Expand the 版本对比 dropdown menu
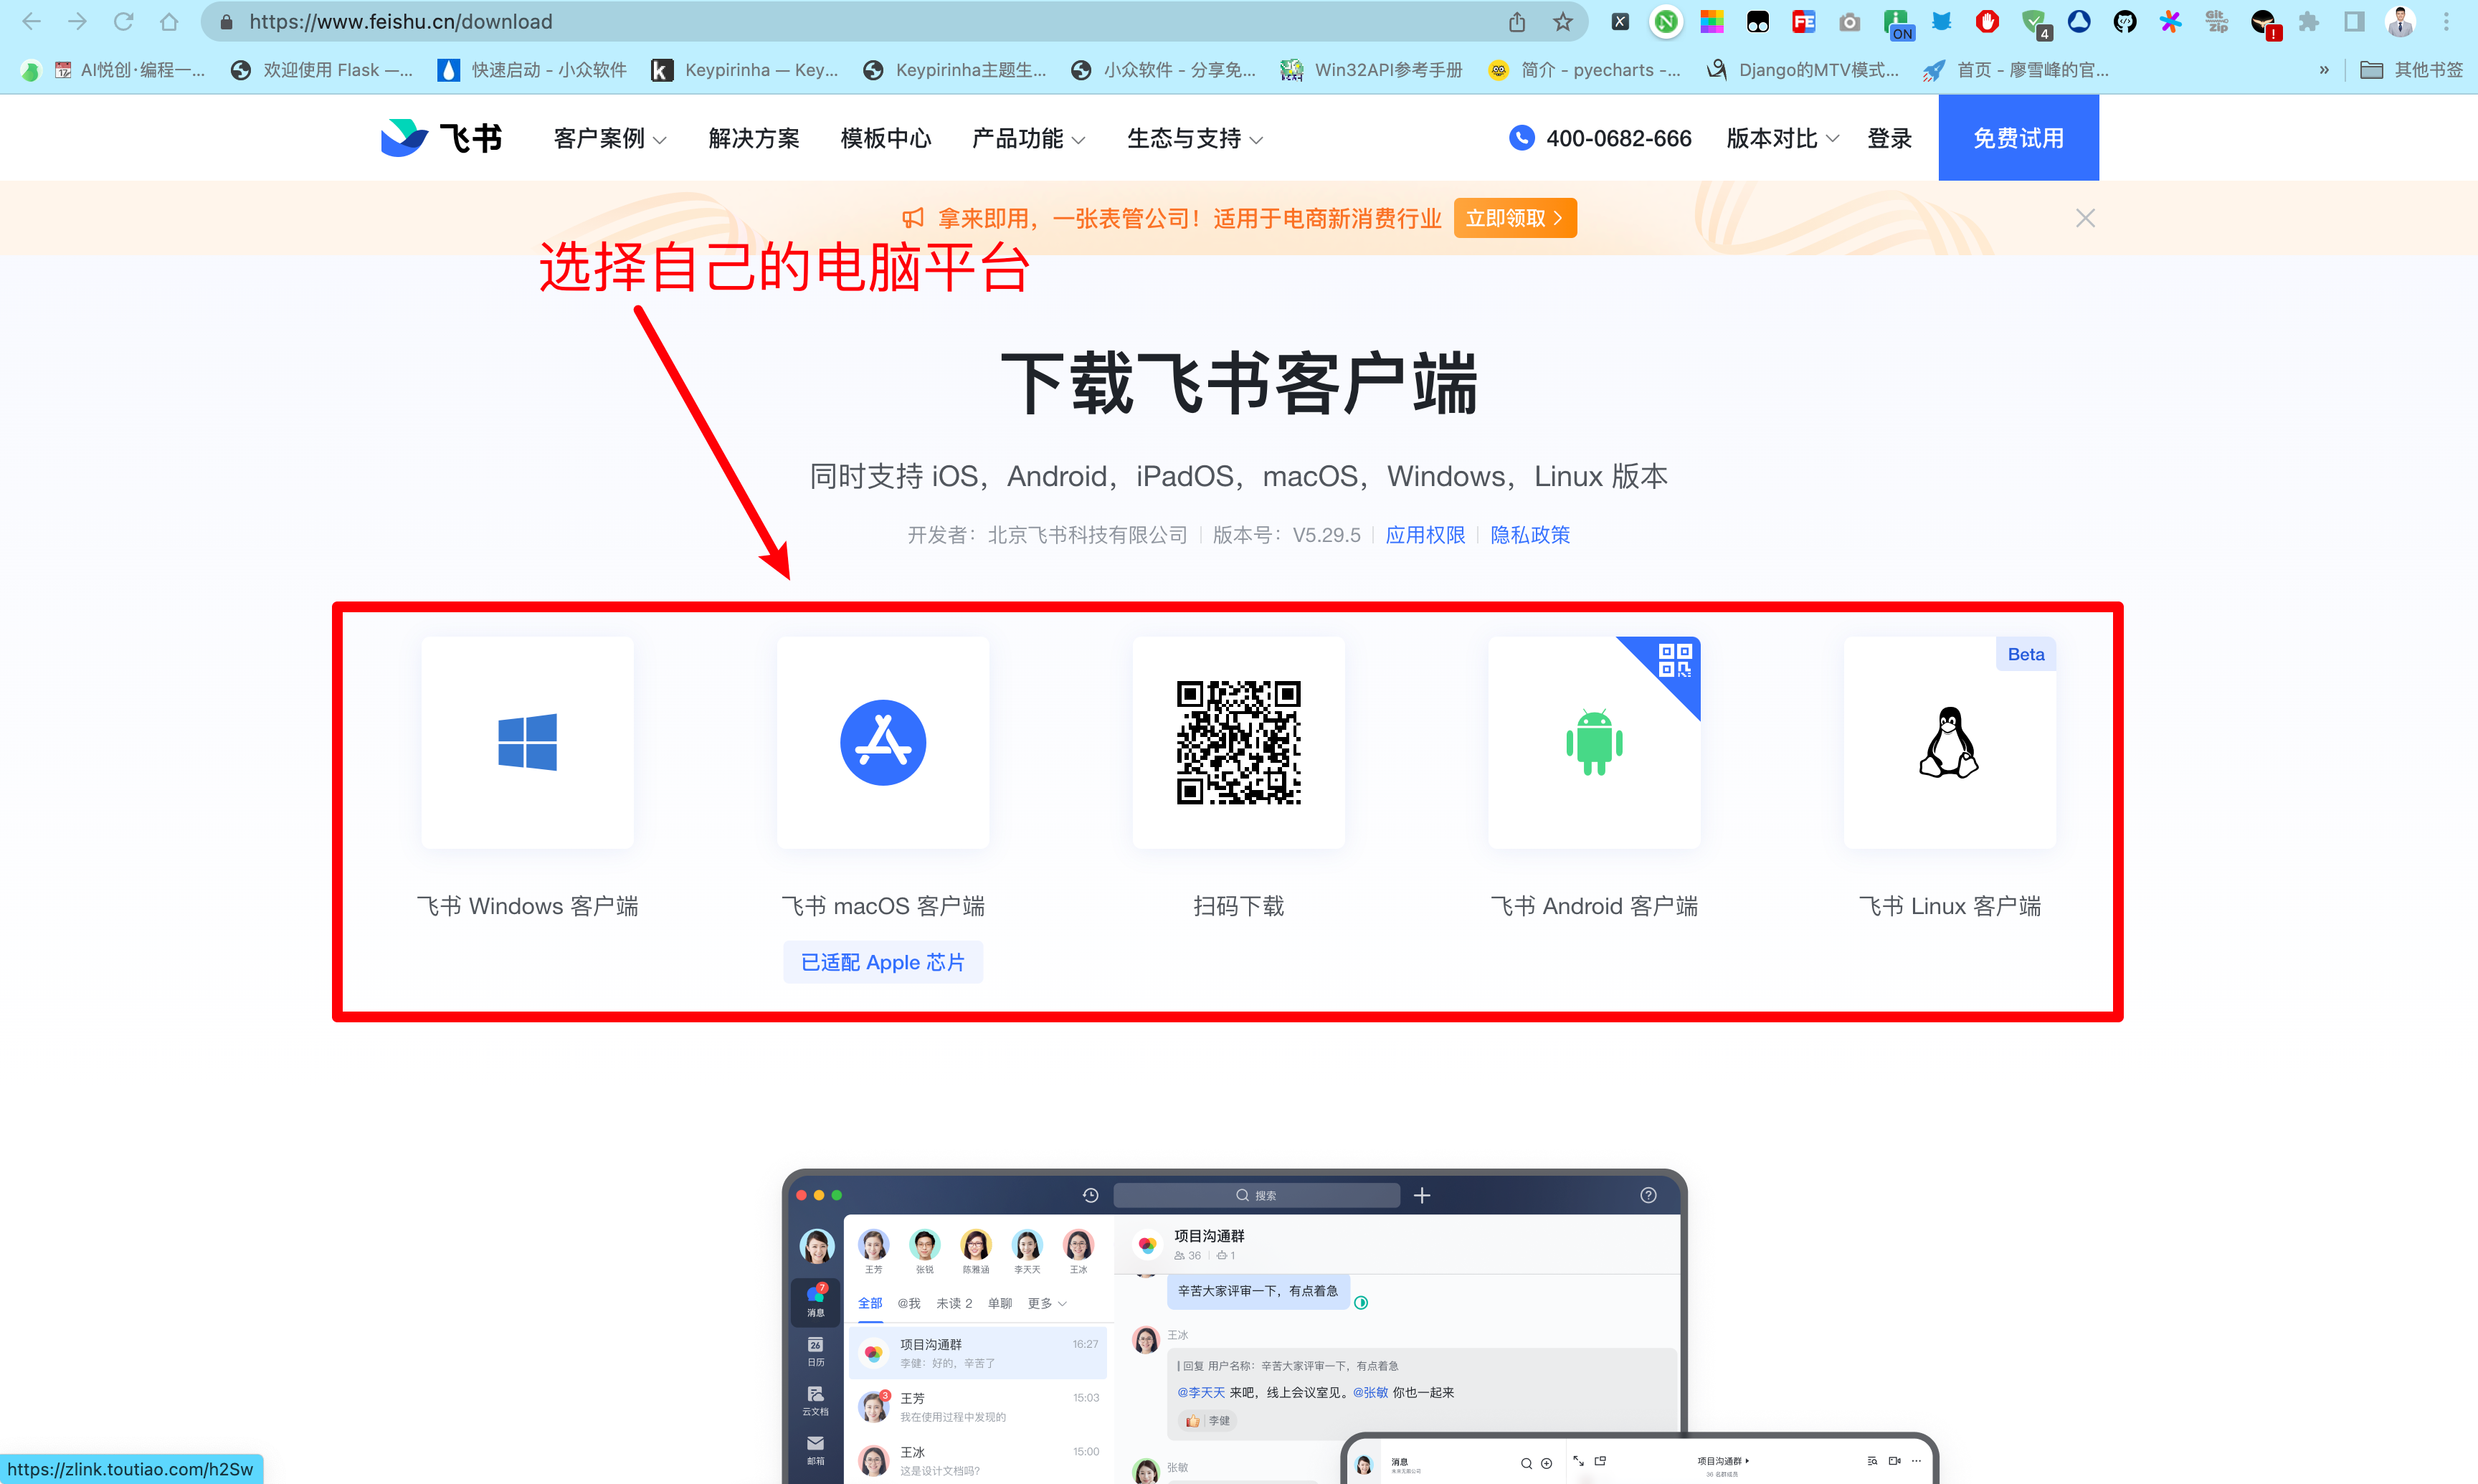This screenshot has height=1484, width=2478. tap(1782, 138)
